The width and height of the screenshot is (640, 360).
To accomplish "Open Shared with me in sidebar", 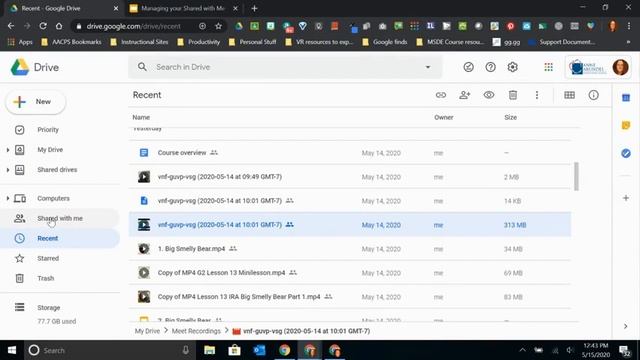I will (60, 218).
